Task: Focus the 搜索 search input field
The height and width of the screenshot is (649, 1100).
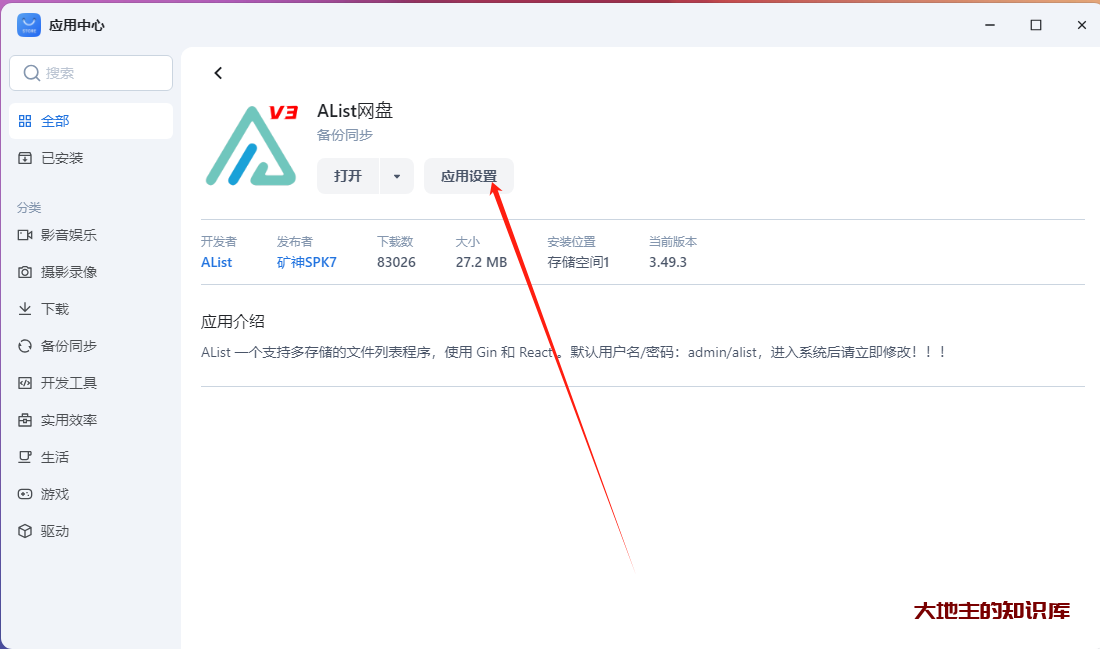Action: [91, 73]
